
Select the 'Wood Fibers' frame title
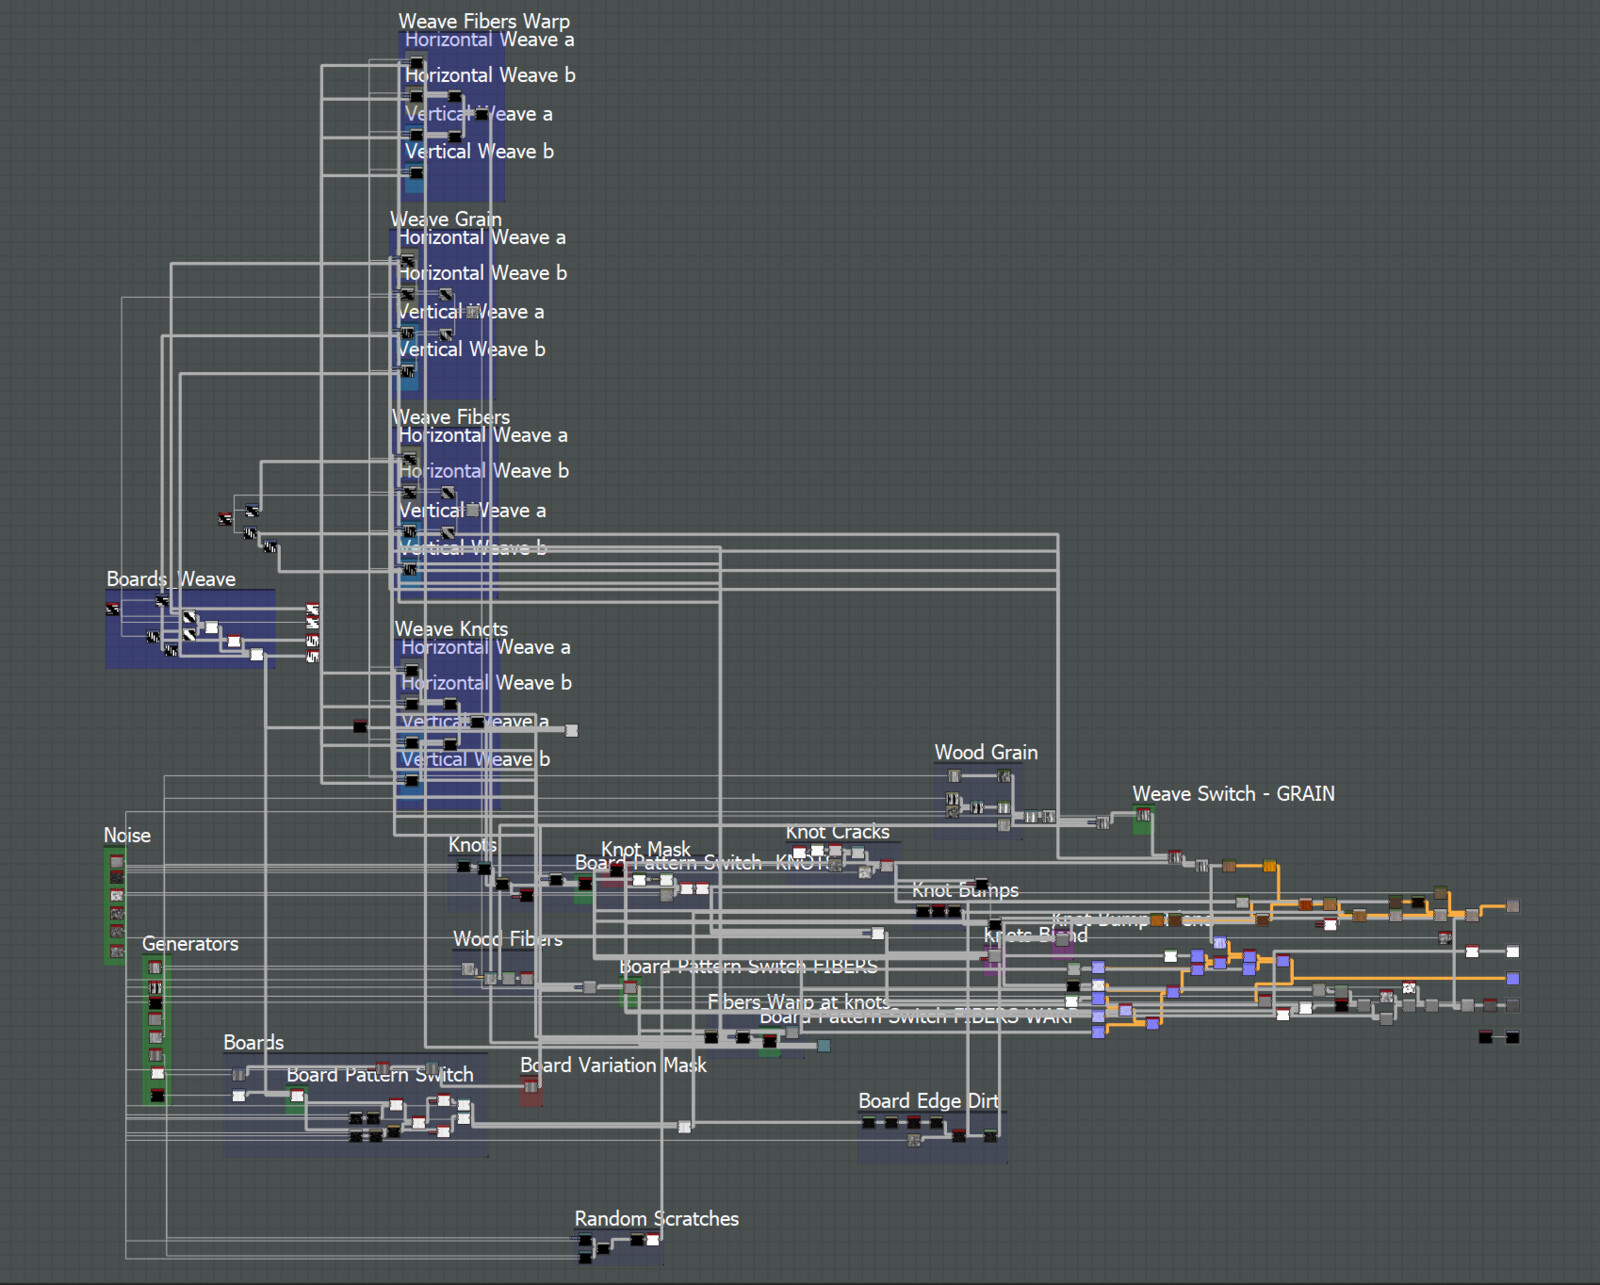point(507,939)
